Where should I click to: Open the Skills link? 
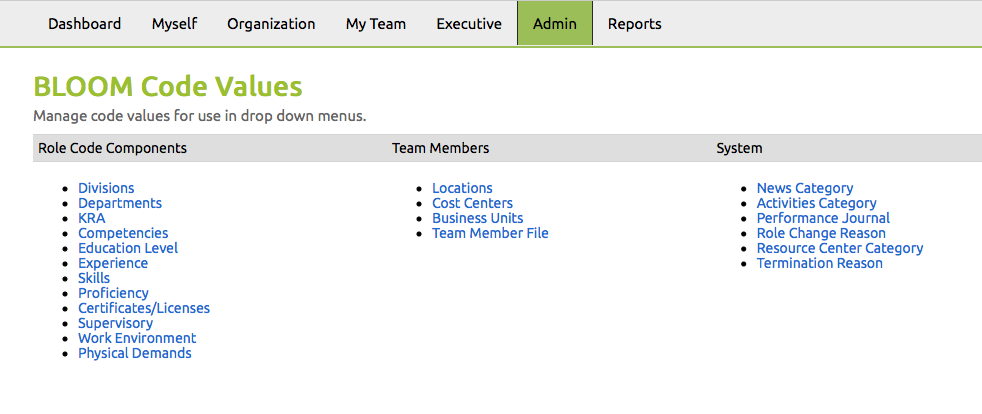tap(94, 278)
